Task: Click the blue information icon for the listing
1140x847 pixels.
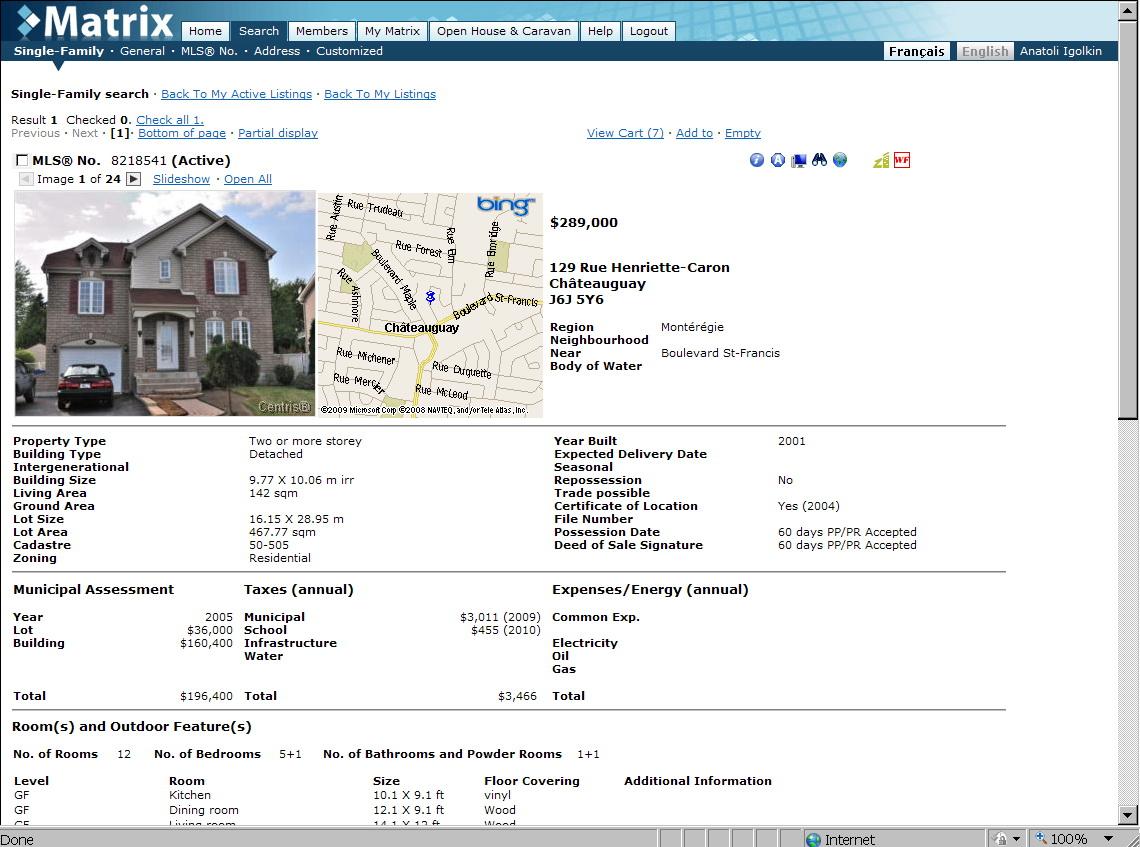Action: coord(757,160)
